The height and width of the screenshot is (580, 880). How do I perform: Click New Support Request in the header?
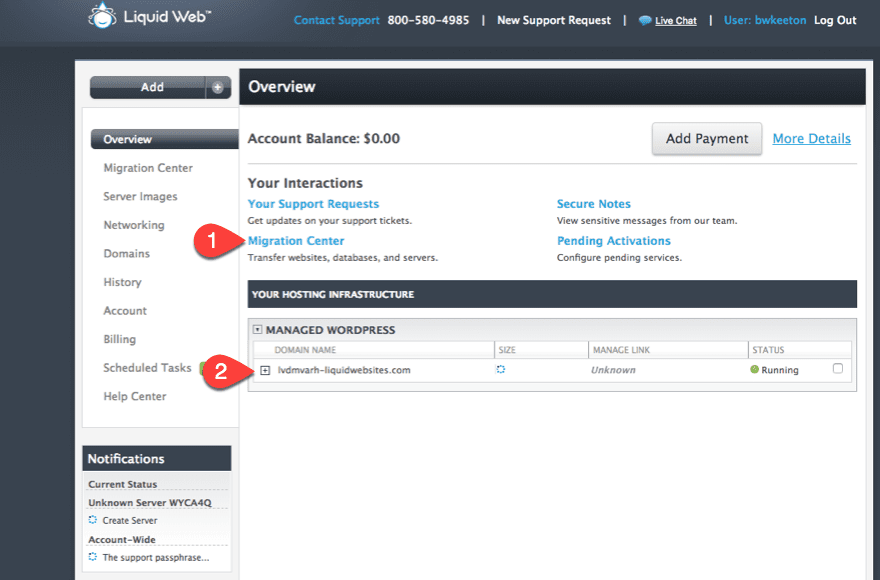coord(554,20)
